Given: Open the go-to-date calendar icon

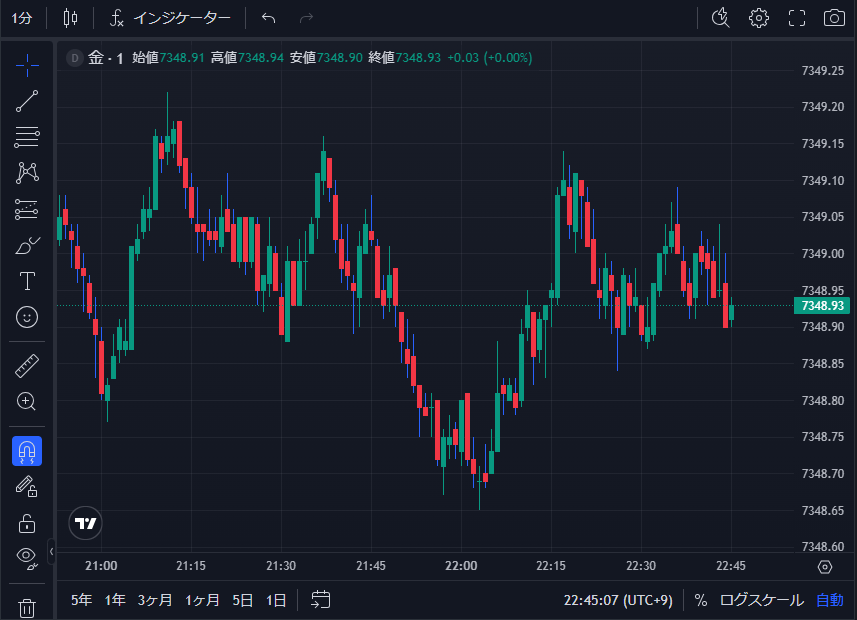Looking at the screenshot, I should [321, 600].
